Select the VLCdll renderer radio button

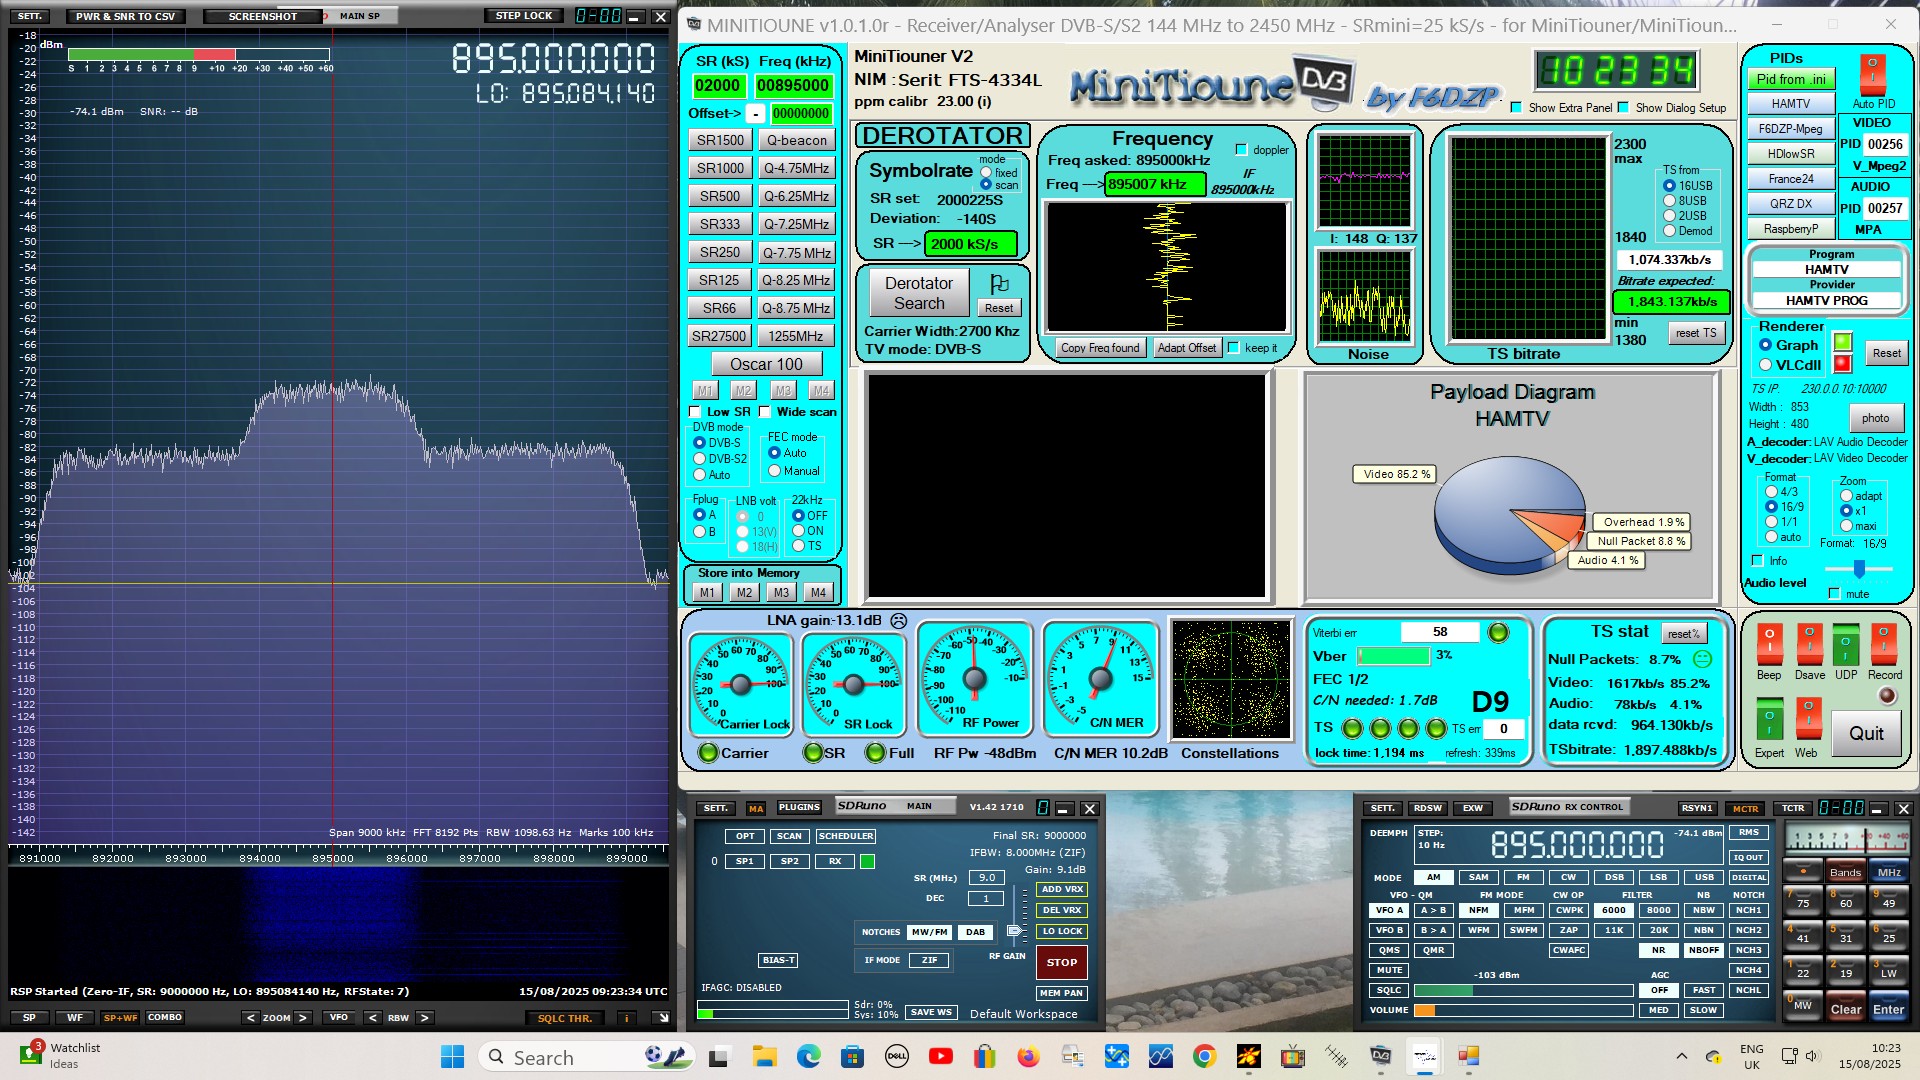pyautogui.click(x=1765, y=365)
